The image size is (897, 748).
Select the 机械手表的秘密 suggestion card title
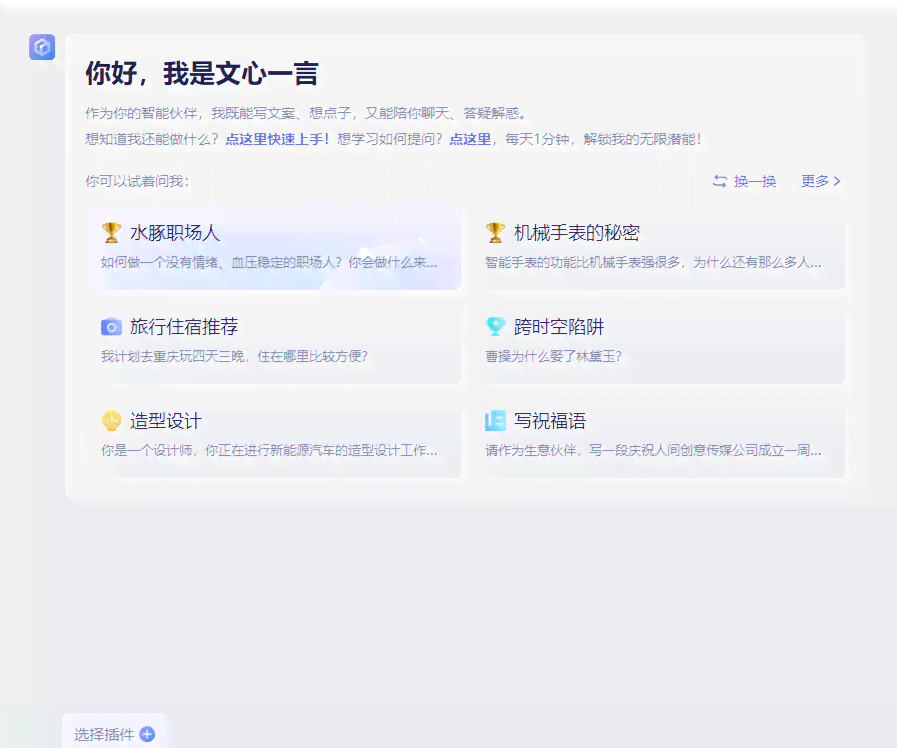577,233
